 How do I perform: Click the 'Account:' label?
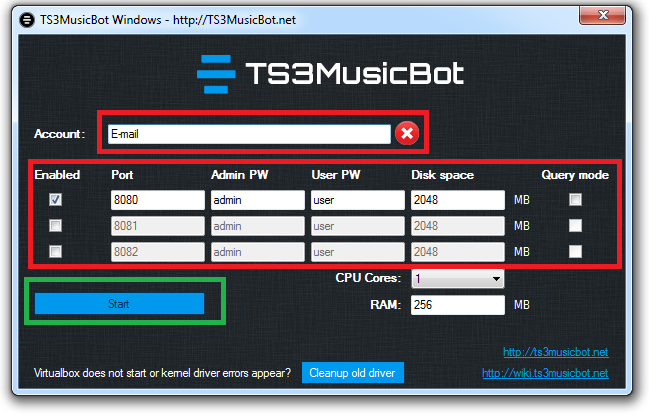[x=60, y=134]
